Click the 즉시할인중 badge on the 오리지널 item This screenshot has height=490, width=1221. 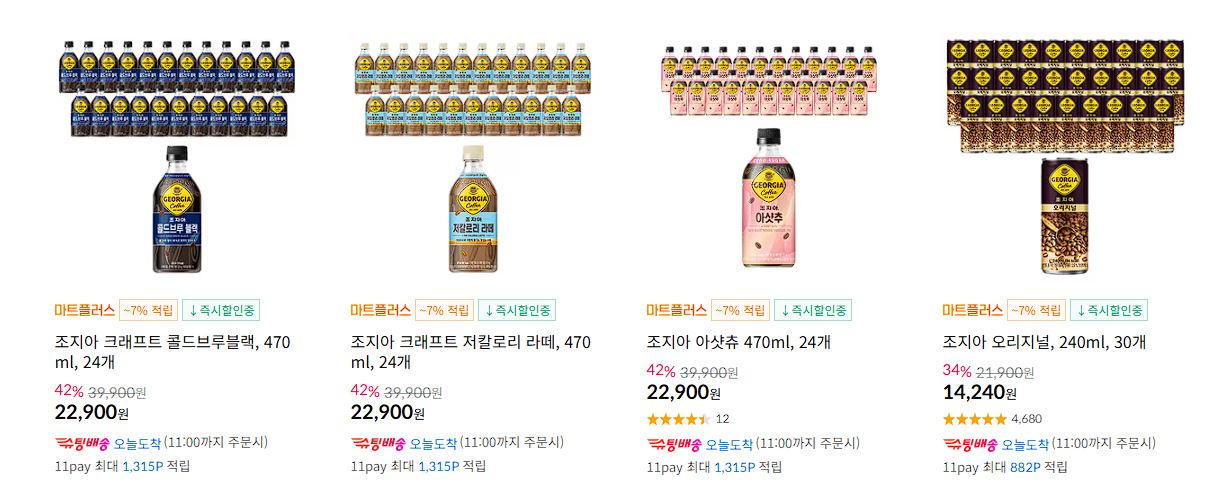1109,310
